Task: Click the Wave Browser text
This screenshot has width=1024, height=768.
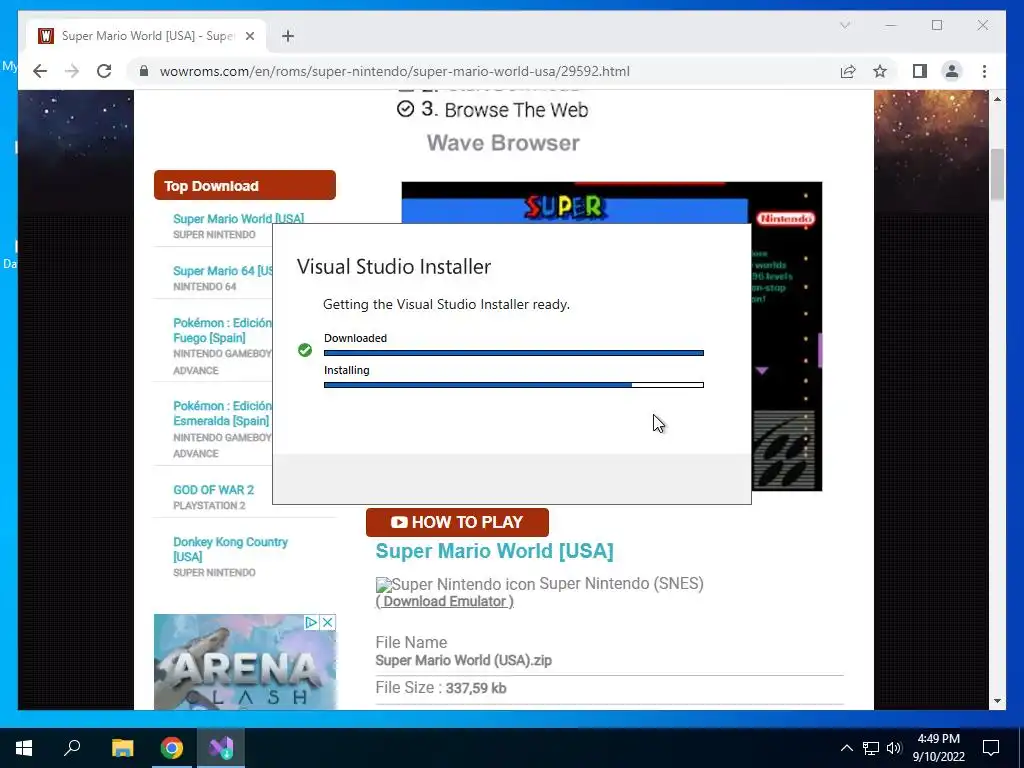Action: [x=503, y=143]
